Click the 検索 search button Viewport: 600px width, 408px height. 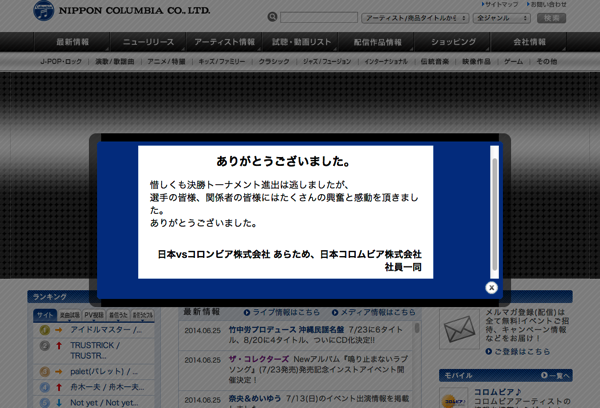pyautogui.click(x=551, y=18)
